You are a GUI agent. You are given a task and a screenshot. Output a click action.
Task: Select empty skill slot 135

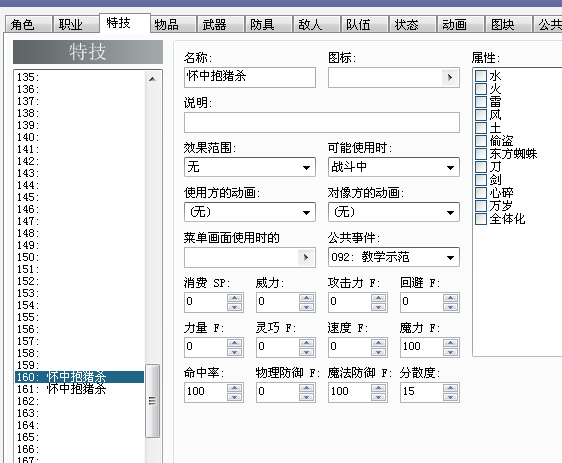(x=80, y=77)
